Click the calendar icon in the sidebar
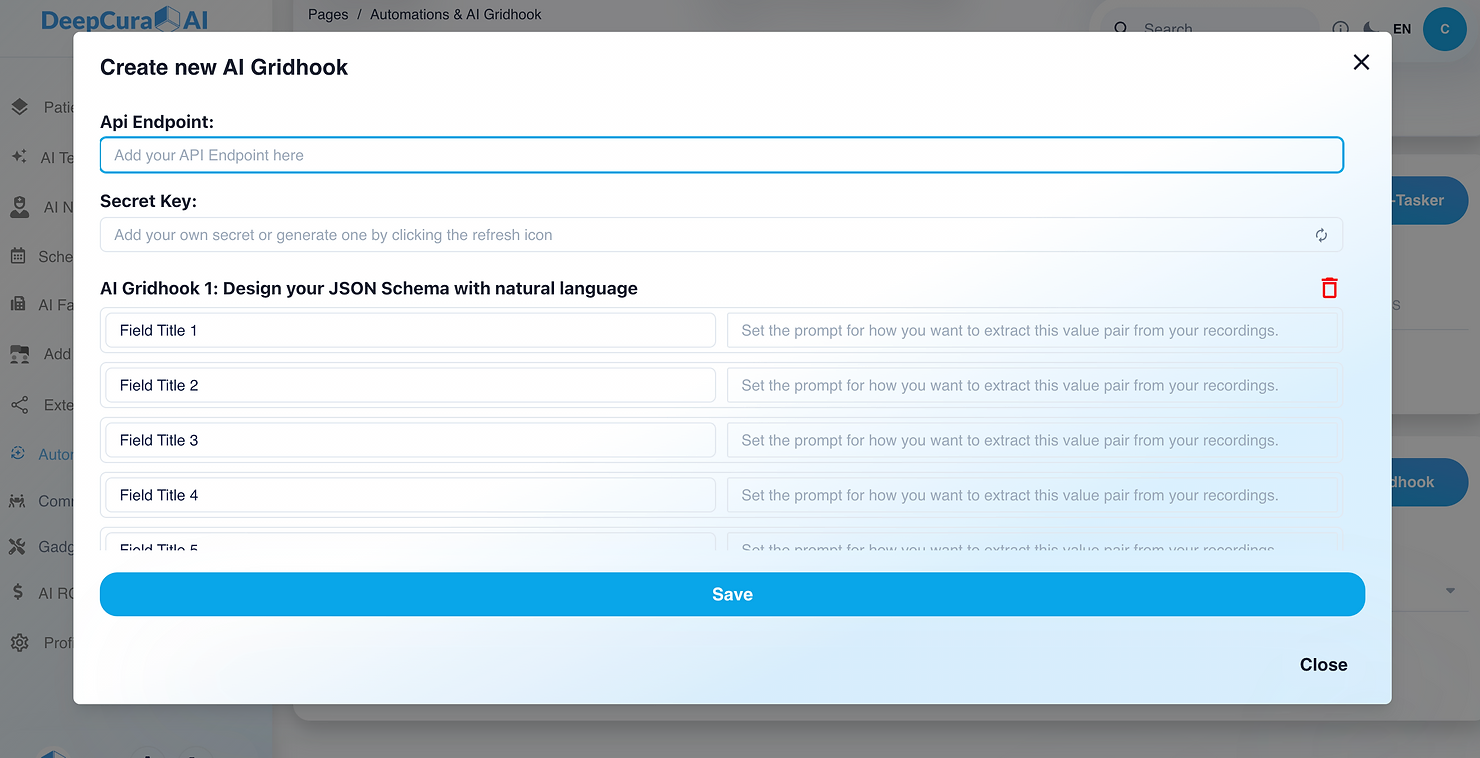Viewport: 1480px width, 758px height. [19, 257]
